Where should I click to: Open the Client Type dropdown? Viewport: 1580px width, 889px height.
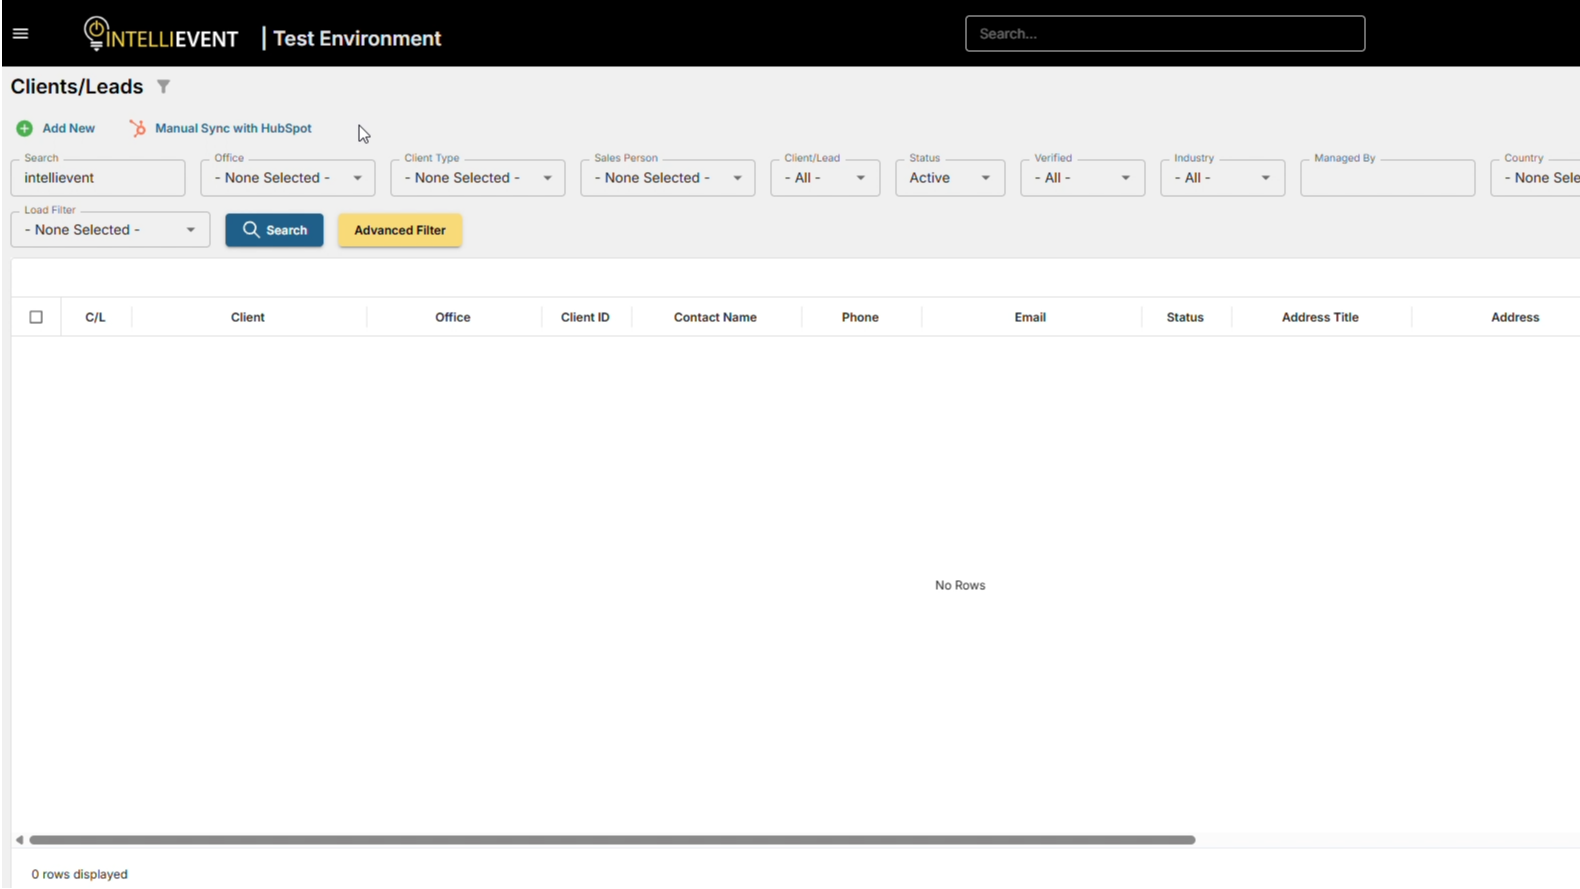pyautogui.click(x=478, y=178)
